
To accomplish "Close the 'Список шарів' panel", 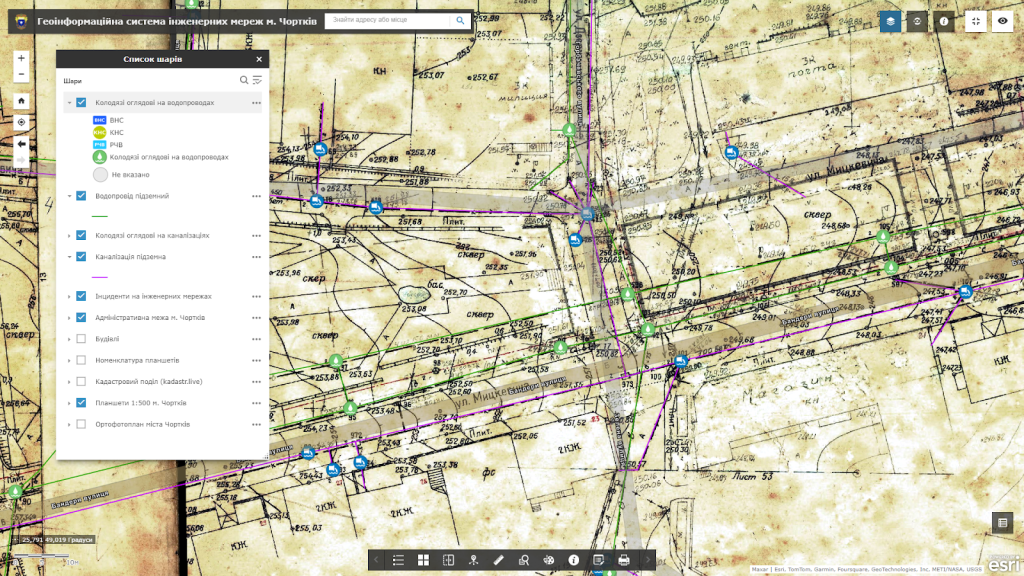I will point(259,59).
